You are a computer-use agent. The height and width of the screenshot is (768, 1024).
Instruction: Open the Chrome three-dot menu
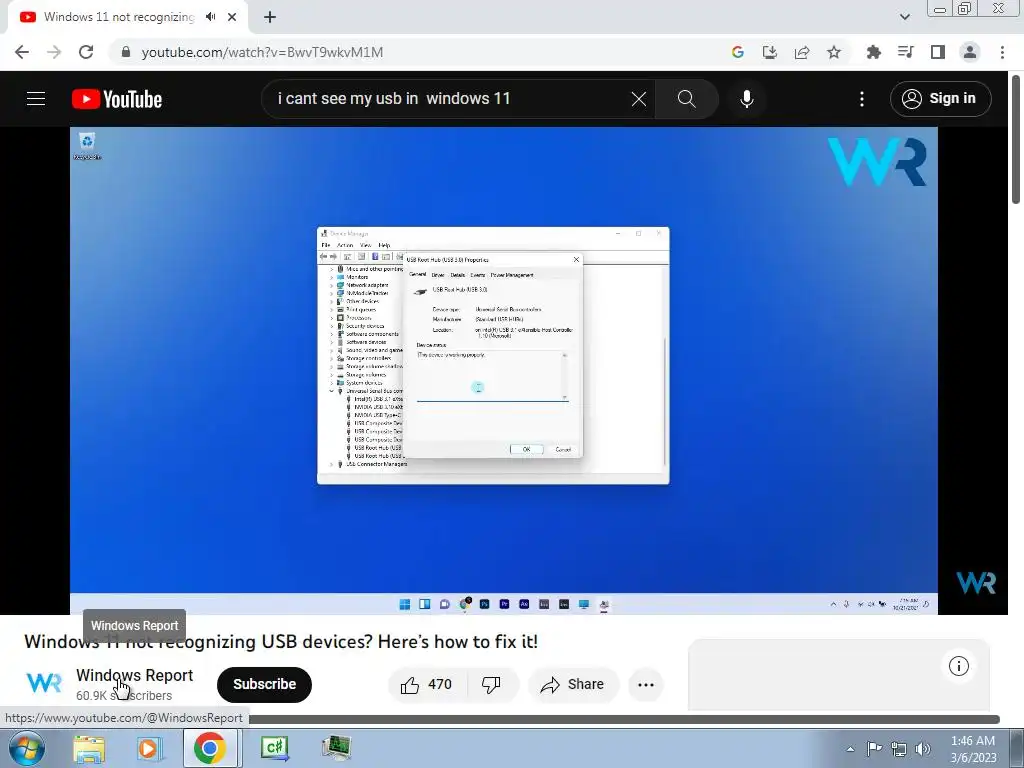[1002, 52]
